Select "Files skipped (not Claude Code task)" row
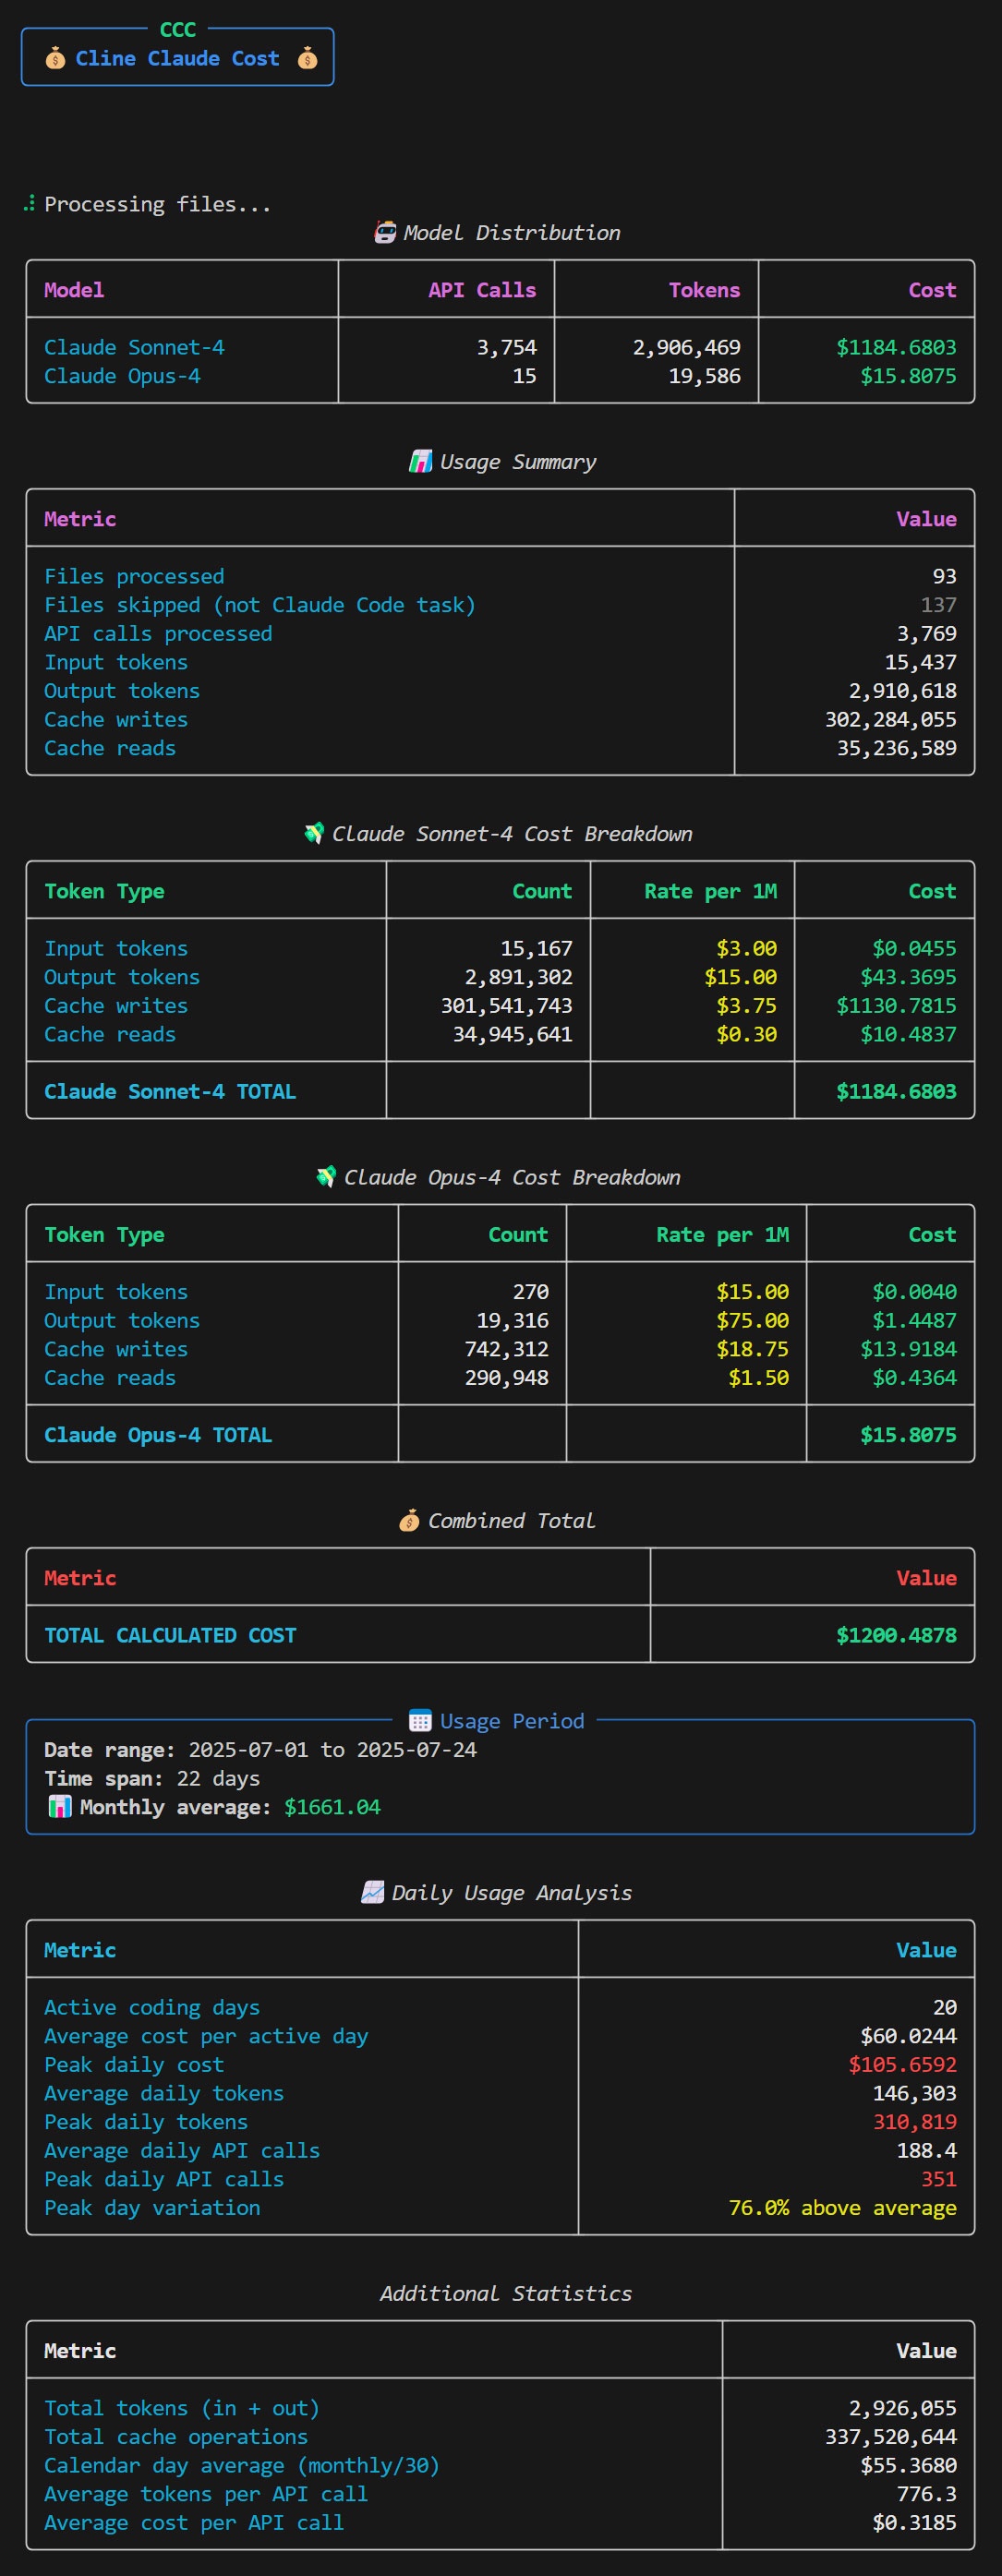1002x2576 pixels. tap(500, 605)
